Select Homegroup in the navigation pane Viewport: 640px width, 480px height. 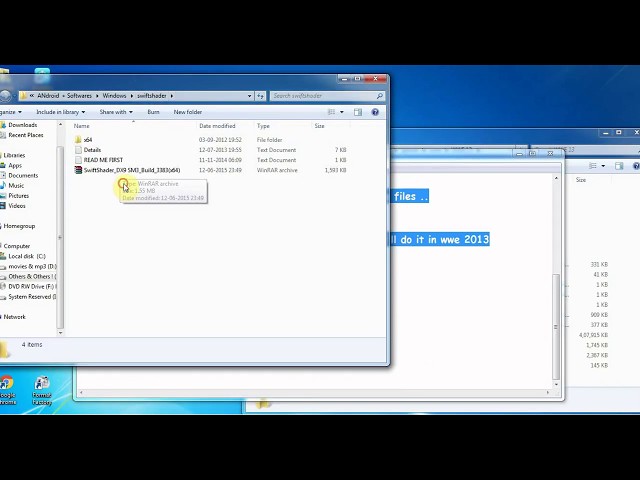[19, 226]
